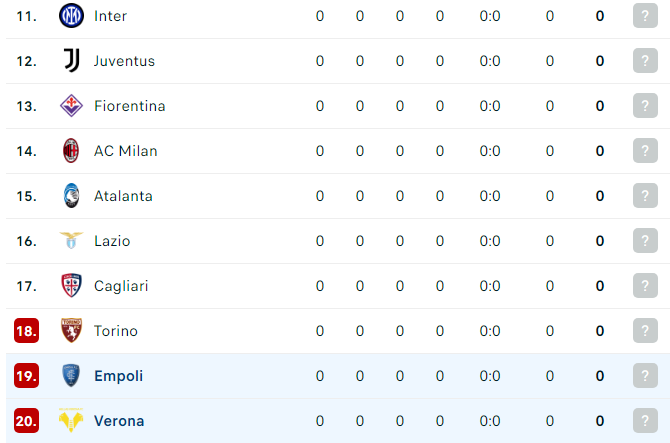670x443 pixels.
Task: Click the Atalanta crest icon
Action: [x=71, y=196]
